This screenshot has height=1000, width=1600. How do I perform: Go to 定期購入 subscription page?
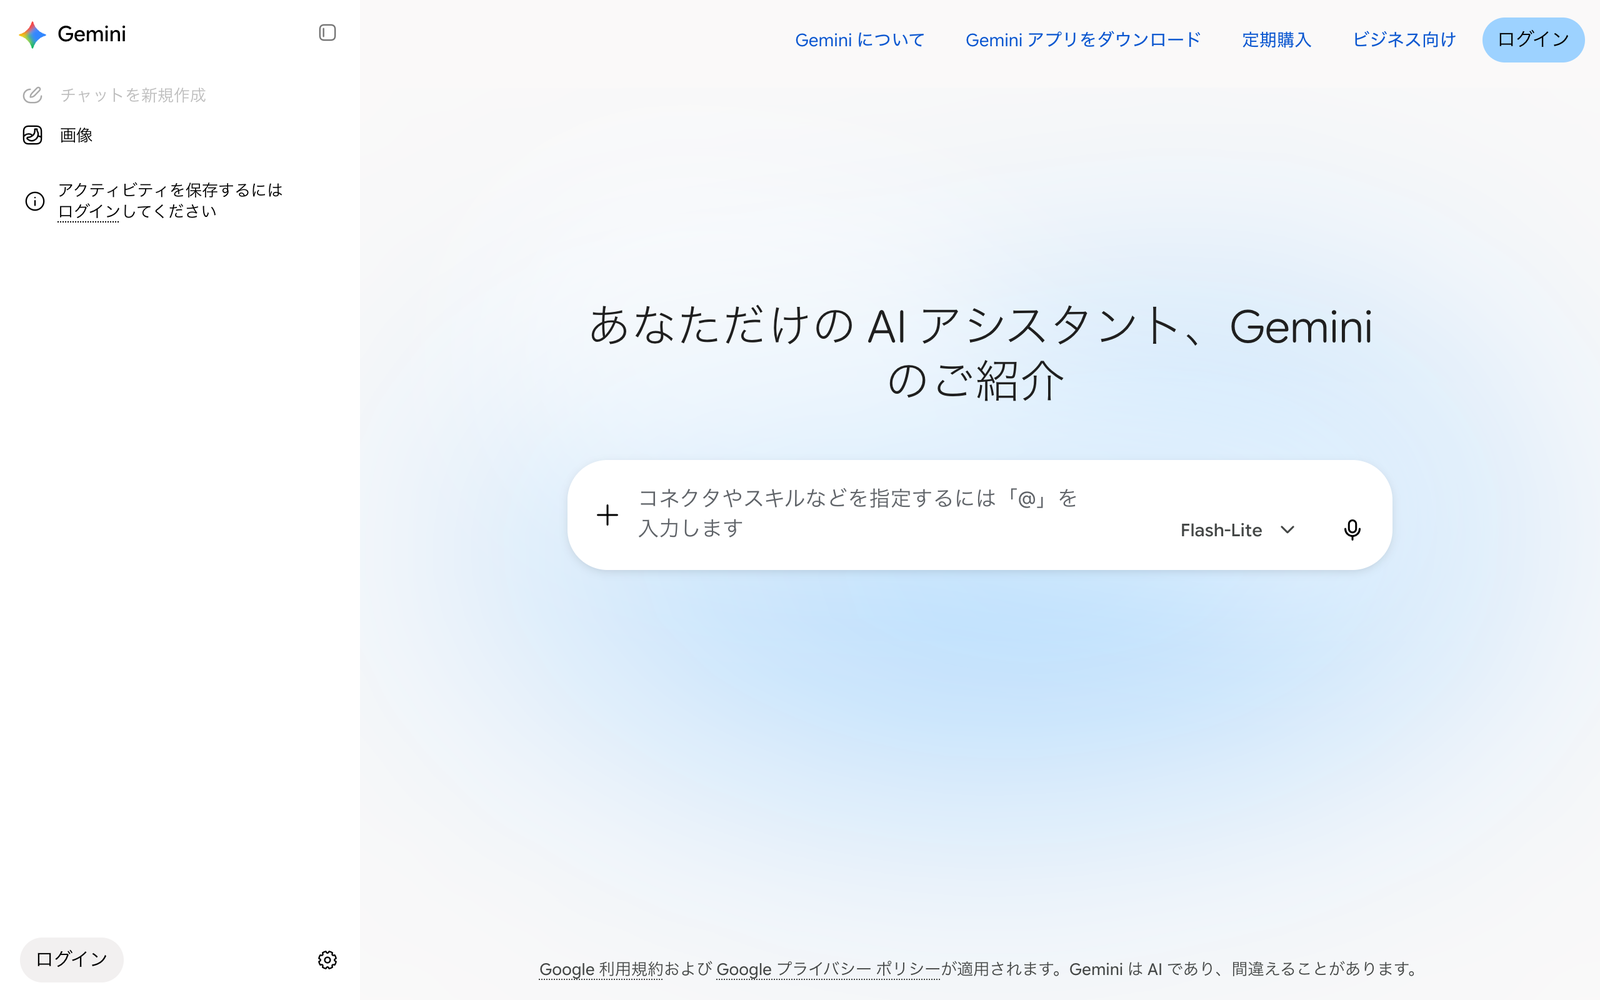coord(1276,40)
